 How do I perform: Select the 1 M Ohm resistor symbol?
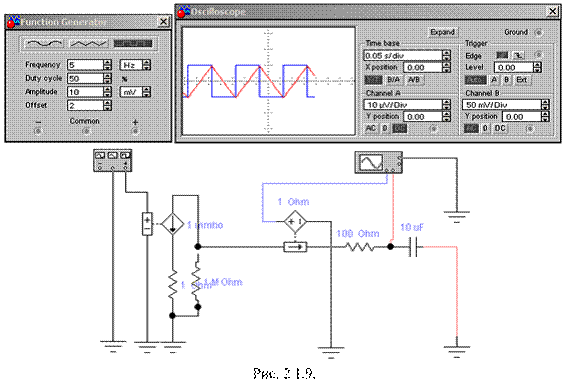tap(196, 282)
